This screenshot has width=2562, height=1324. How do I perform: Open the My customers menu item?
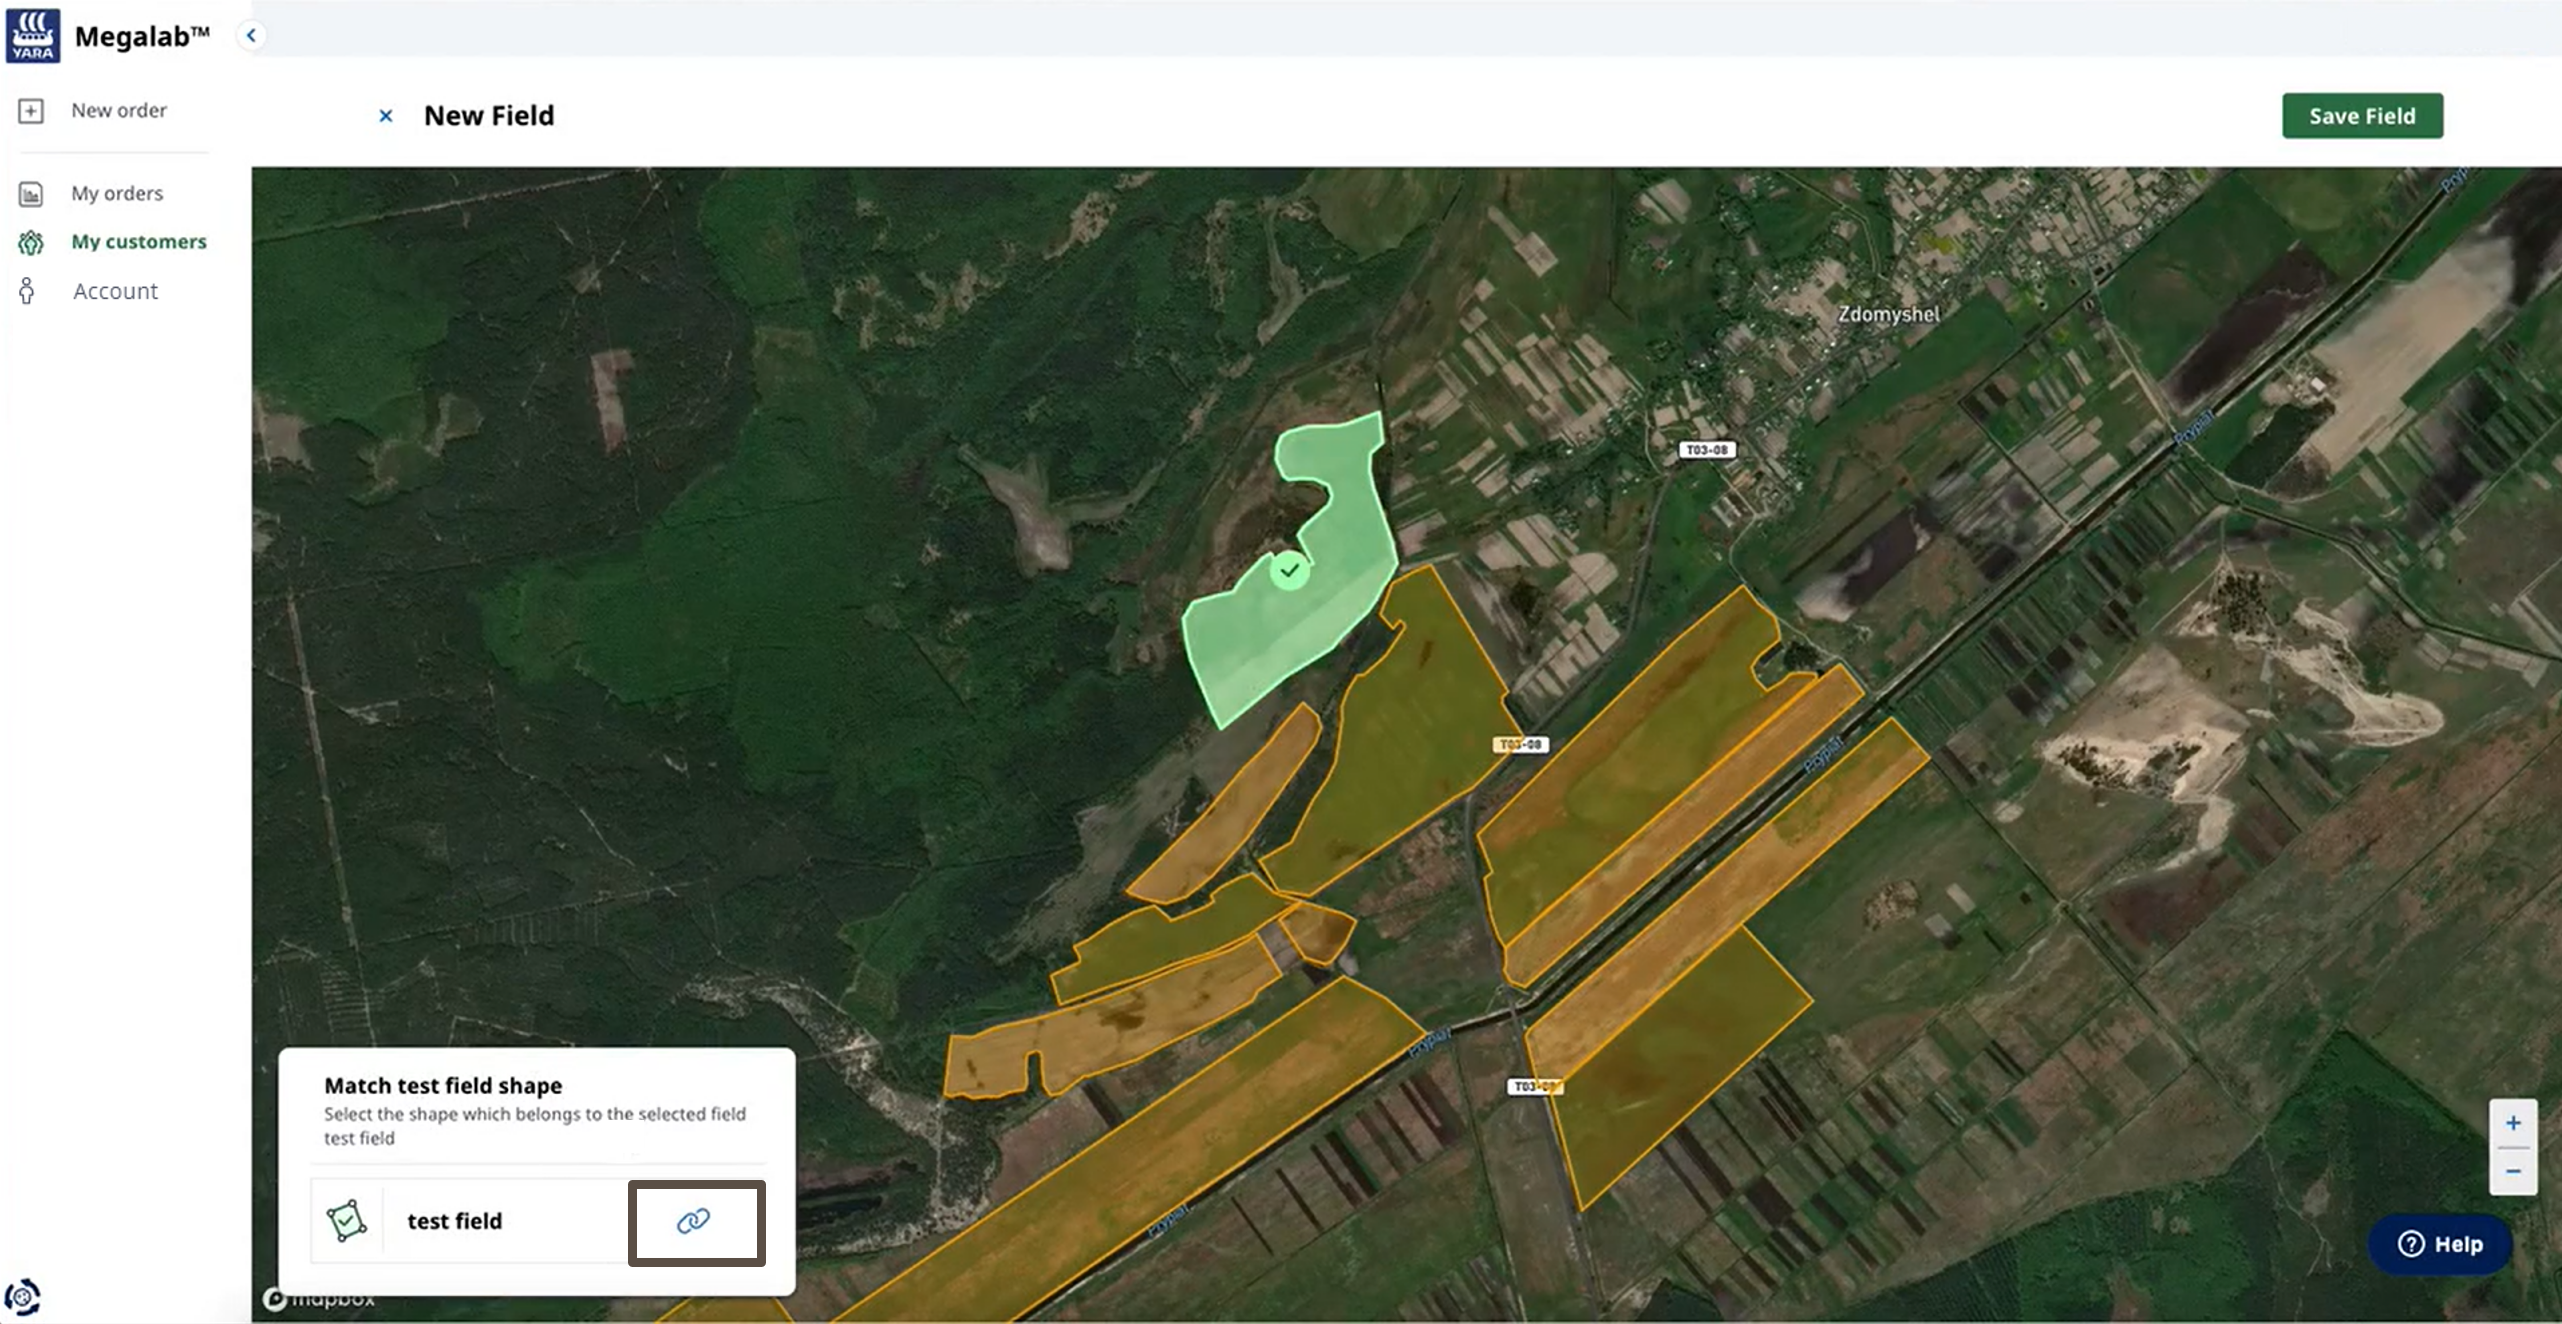(138, 242)
